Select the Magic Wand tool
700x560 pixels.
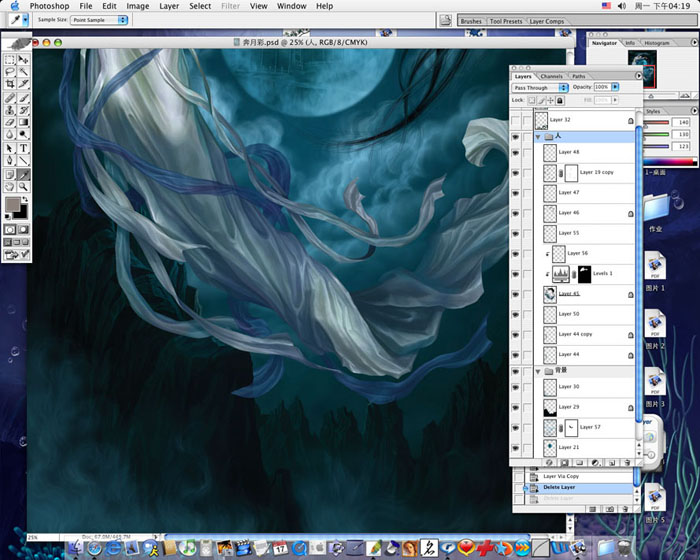23,71
